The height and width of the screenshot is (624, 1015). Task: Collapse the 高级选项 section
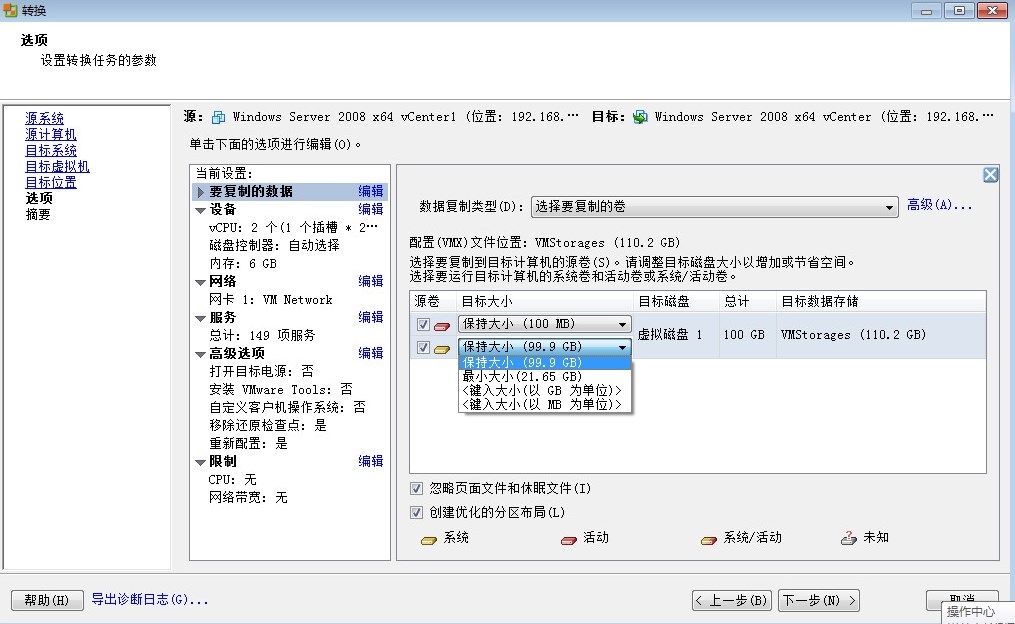pyautogui.click(x=201, y=354)
